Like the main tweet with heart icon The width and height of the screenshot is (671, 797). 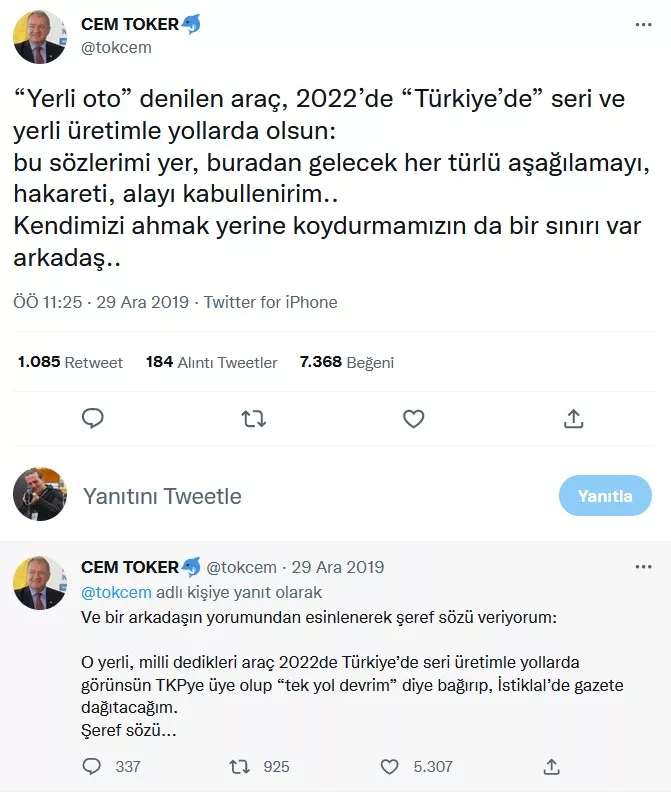(x=413, y=419)
